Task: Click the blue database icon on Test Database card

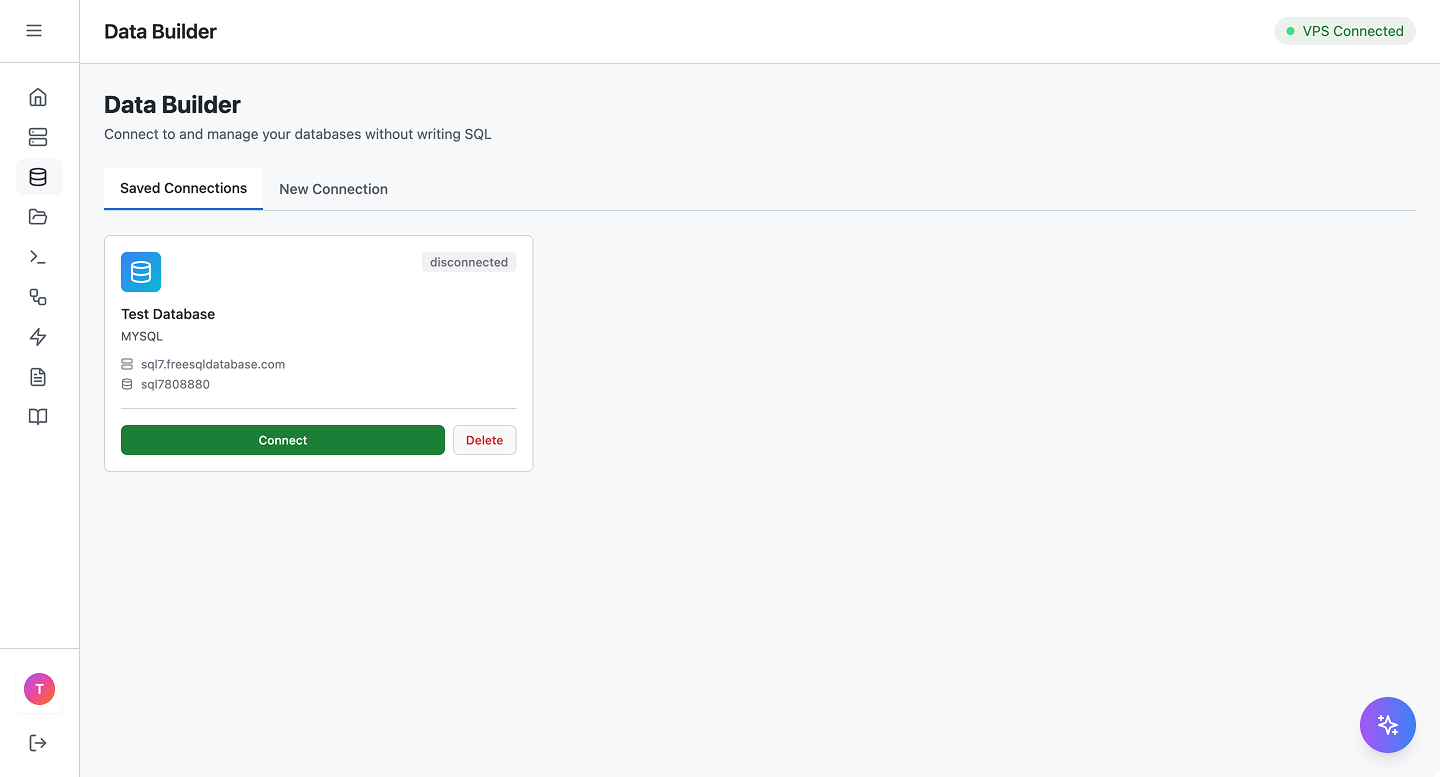Action: (x=141, y=271)
